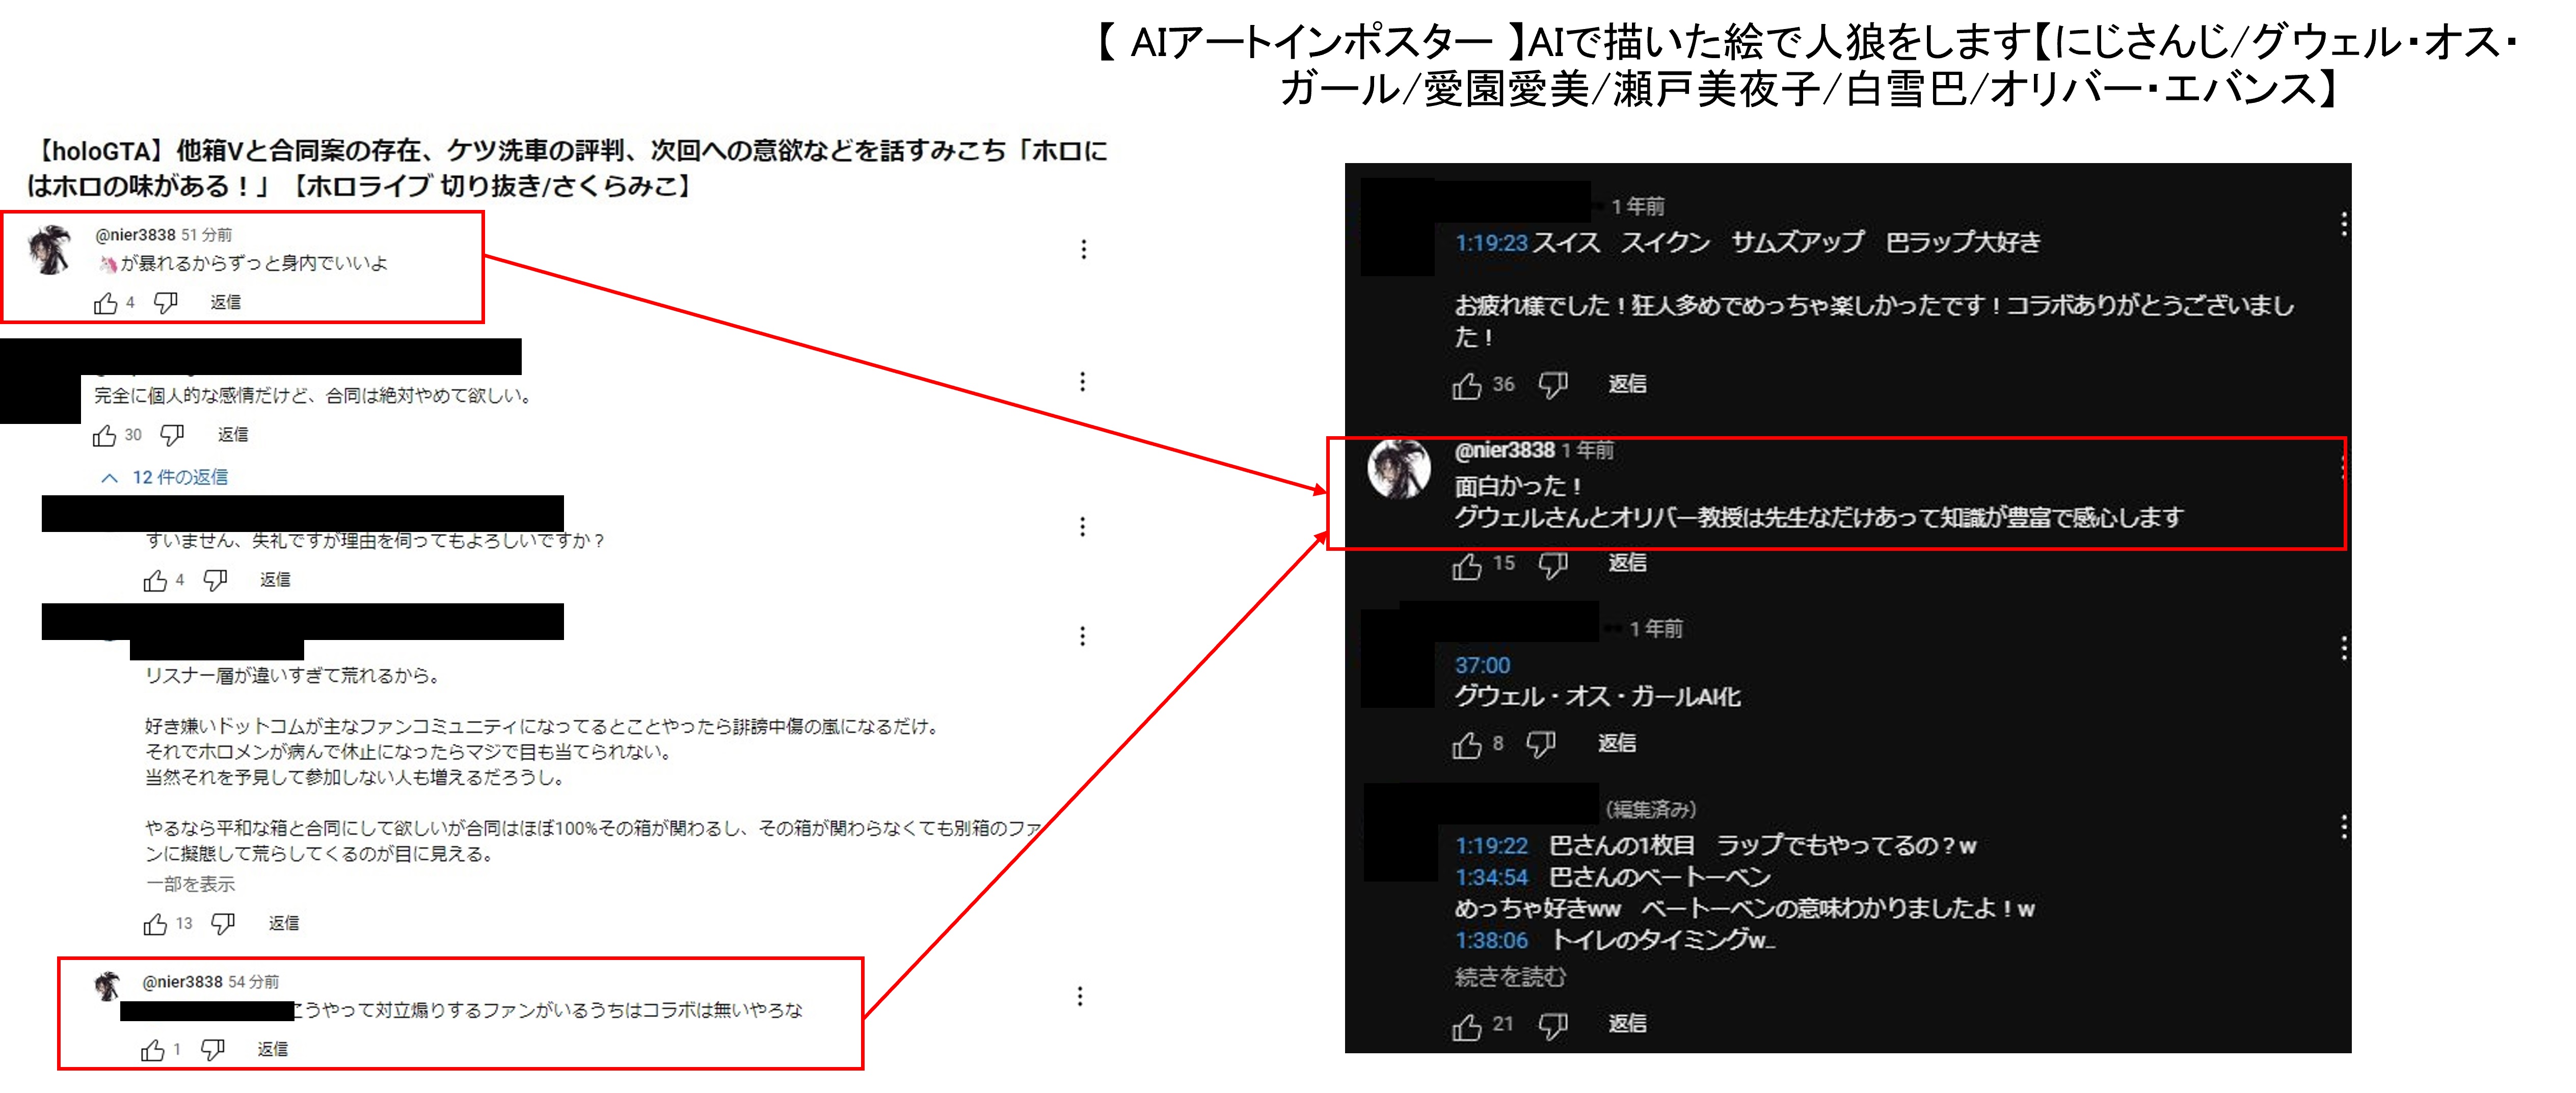Like the top @nier3838 comment posted 51 minutes ago
This screenshot has height=1093, width=2576.
tap(105, 303)
